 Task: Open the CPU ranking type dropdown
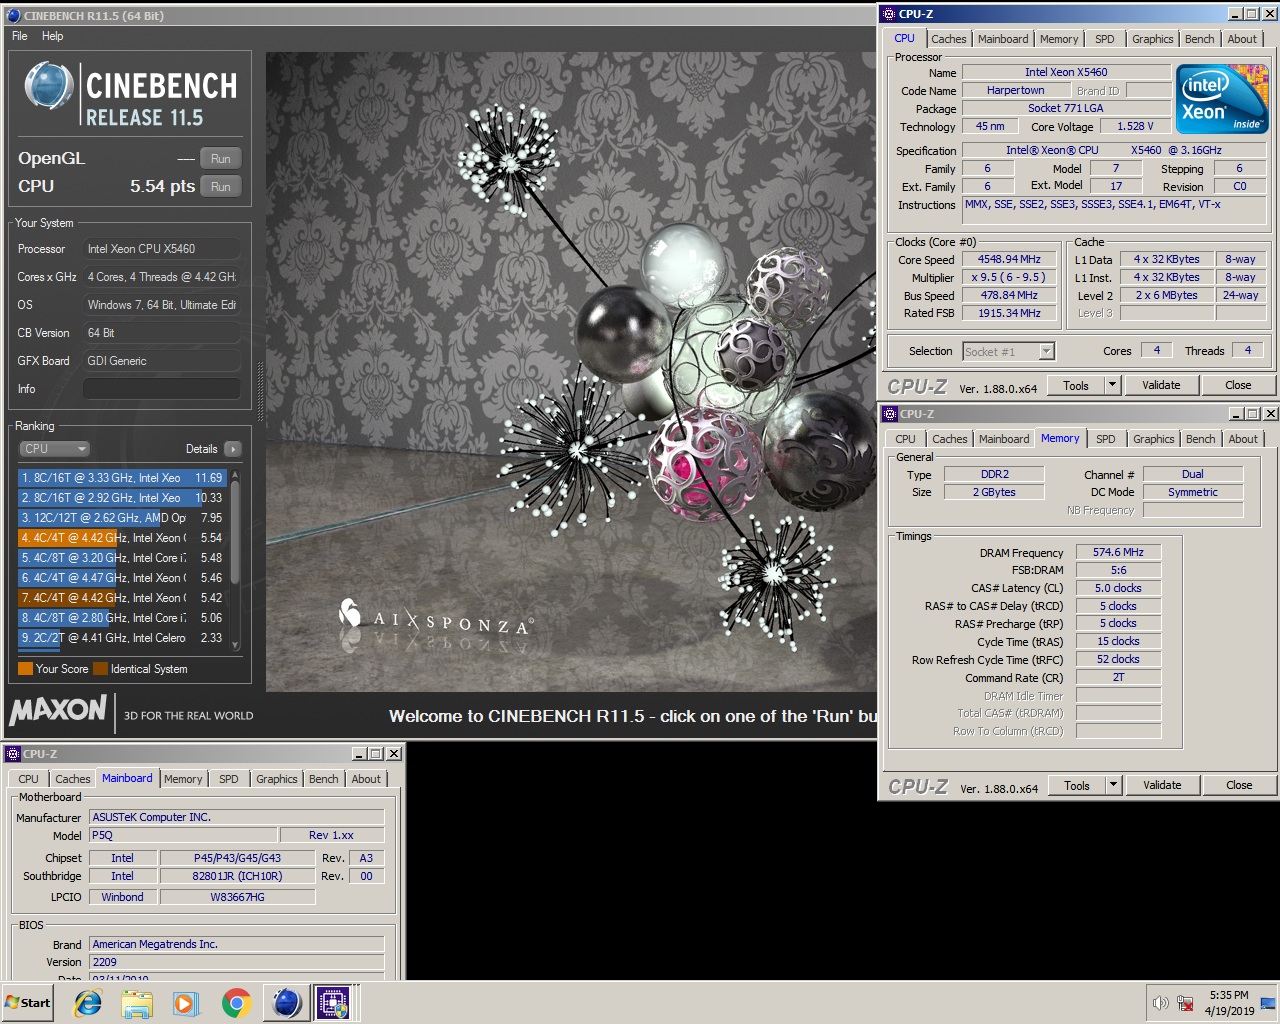coord(55,449)
